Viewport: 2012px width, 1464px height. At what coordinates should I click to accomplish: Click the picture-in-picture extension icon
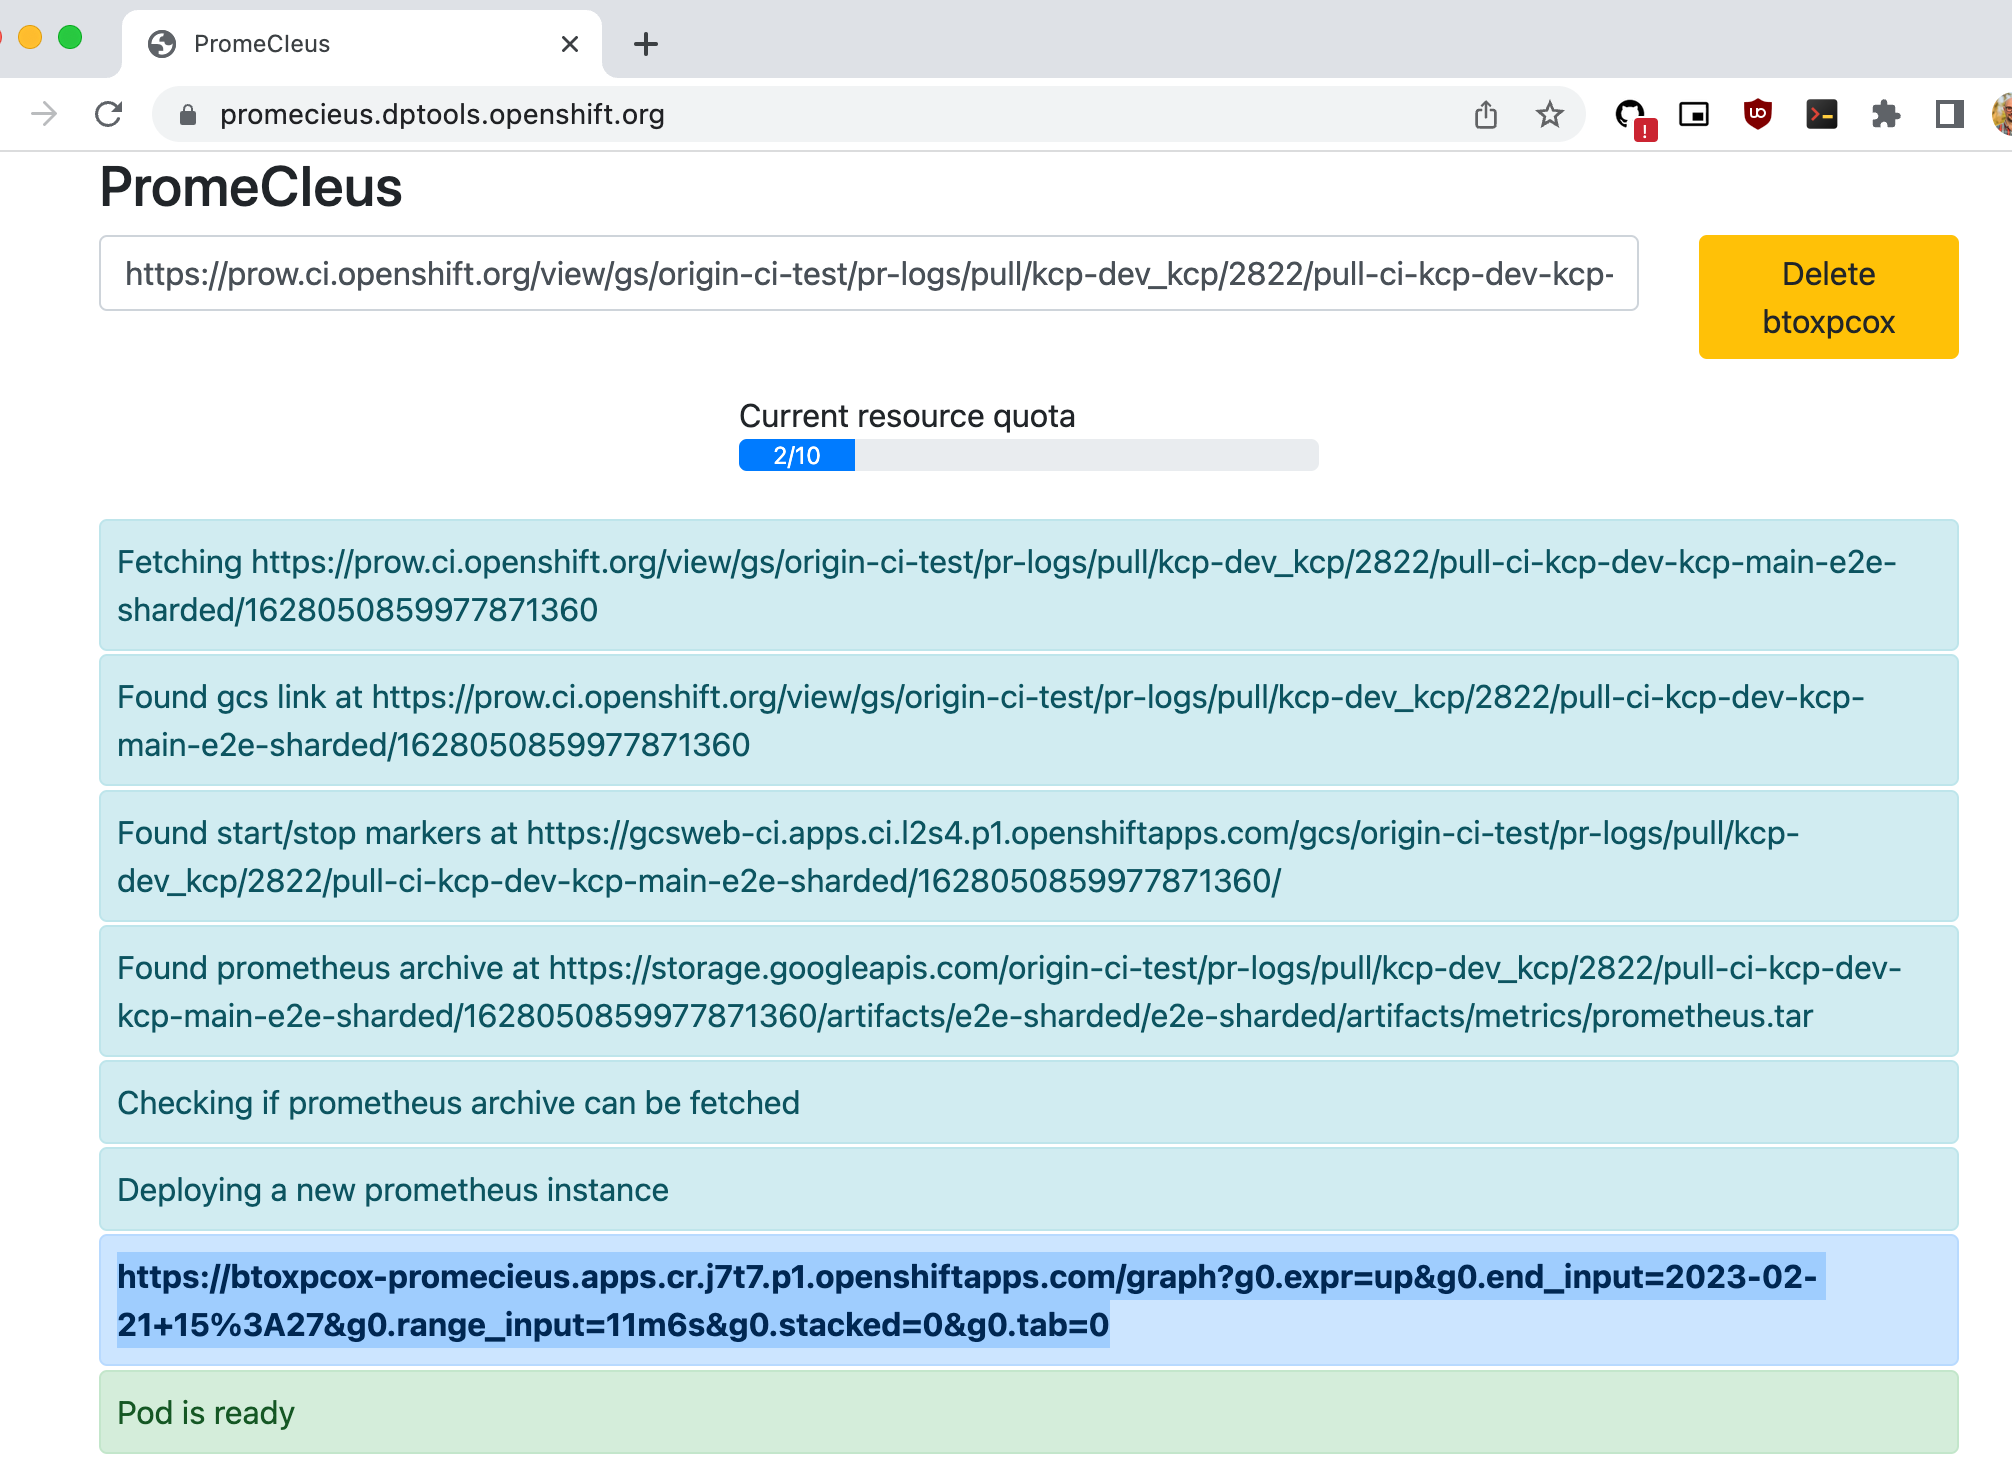[1693, 115]
